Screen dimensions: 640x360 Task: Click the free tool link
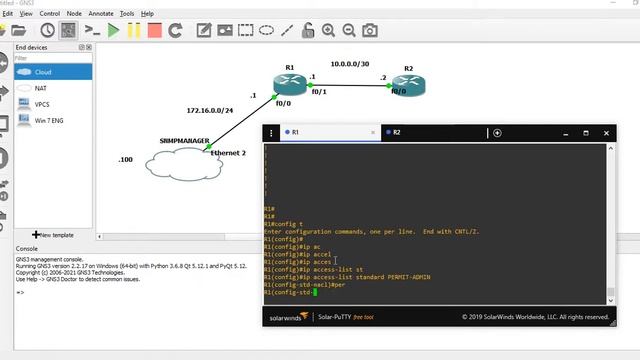tap(363, 317)
